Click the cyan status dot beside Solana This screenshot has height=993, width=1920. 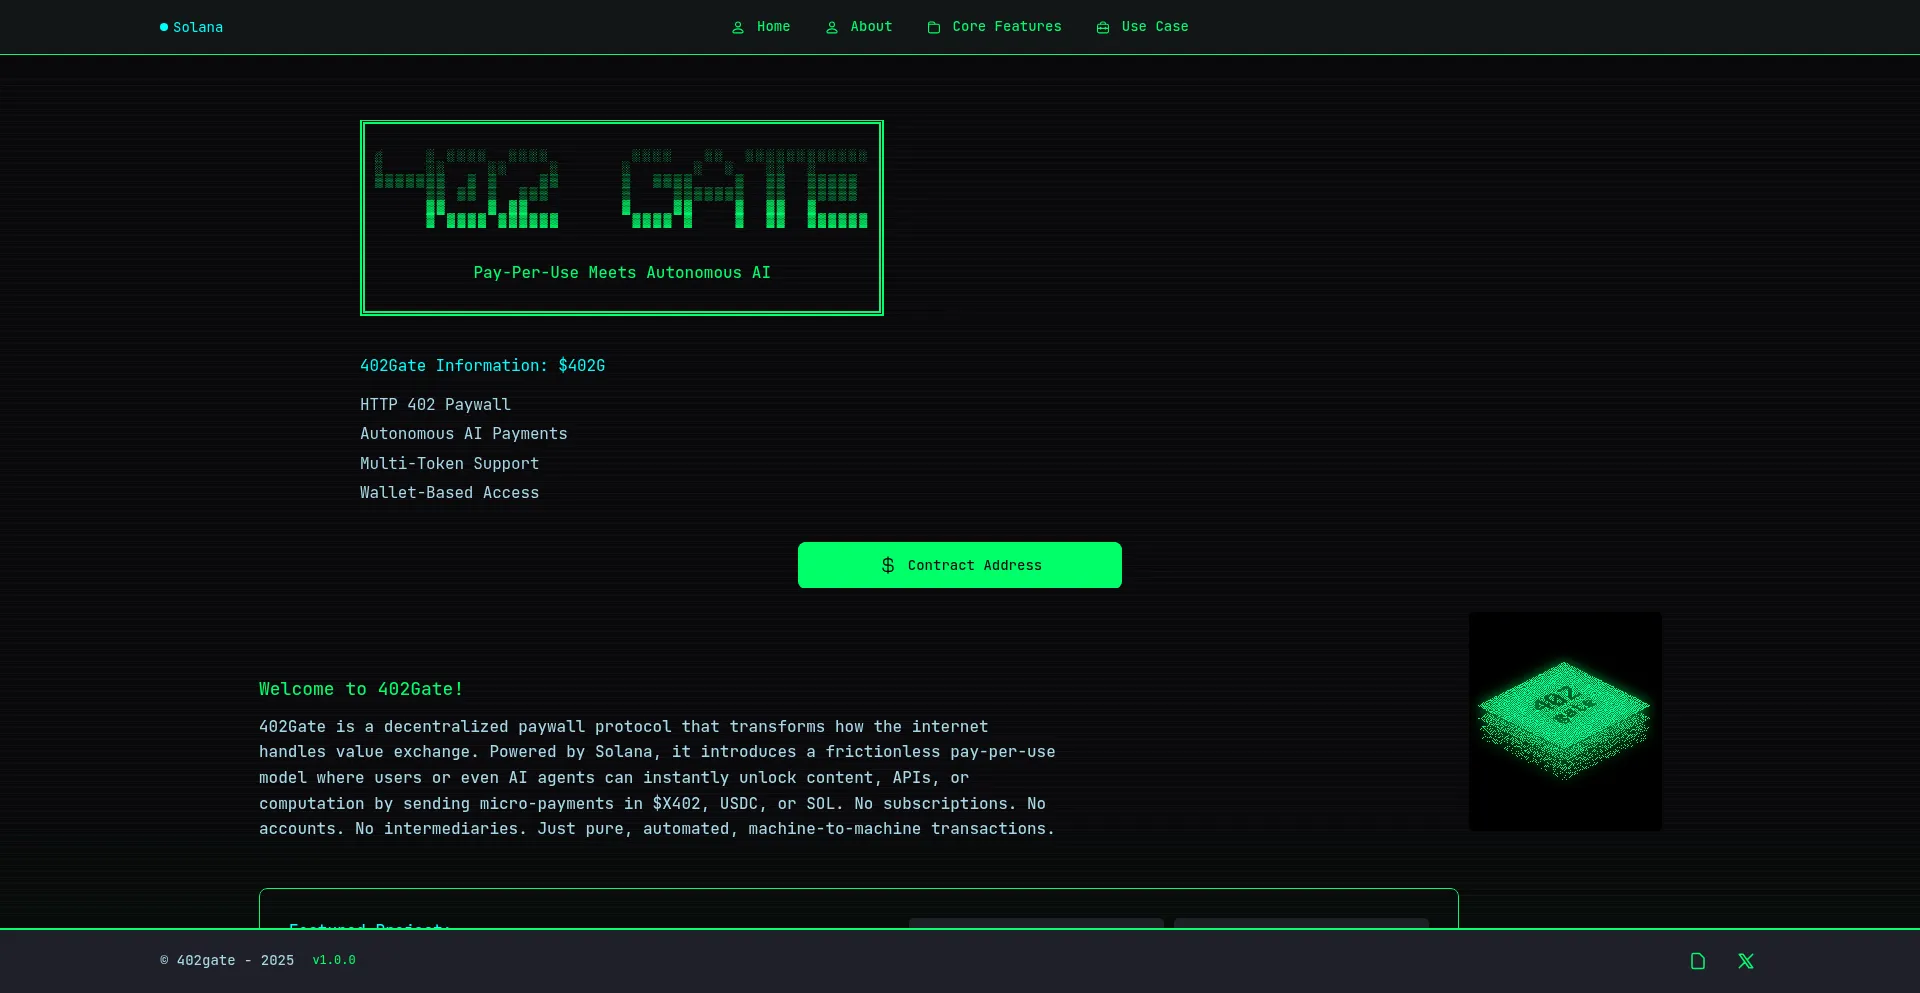point(164,27)
